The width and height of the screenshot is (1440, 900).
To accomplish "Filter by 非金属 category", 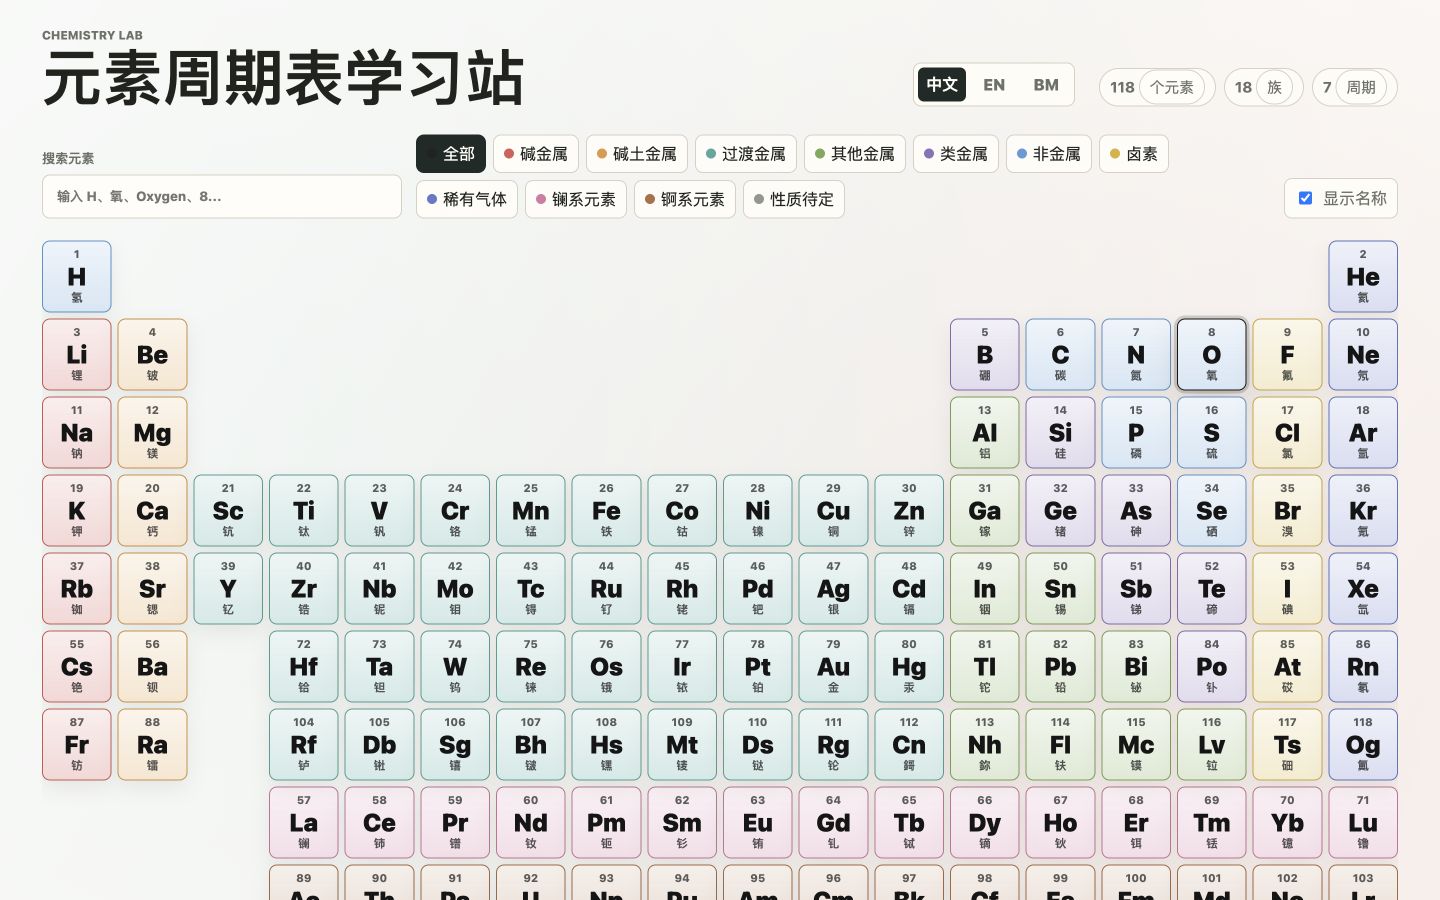I will 1049,154.
